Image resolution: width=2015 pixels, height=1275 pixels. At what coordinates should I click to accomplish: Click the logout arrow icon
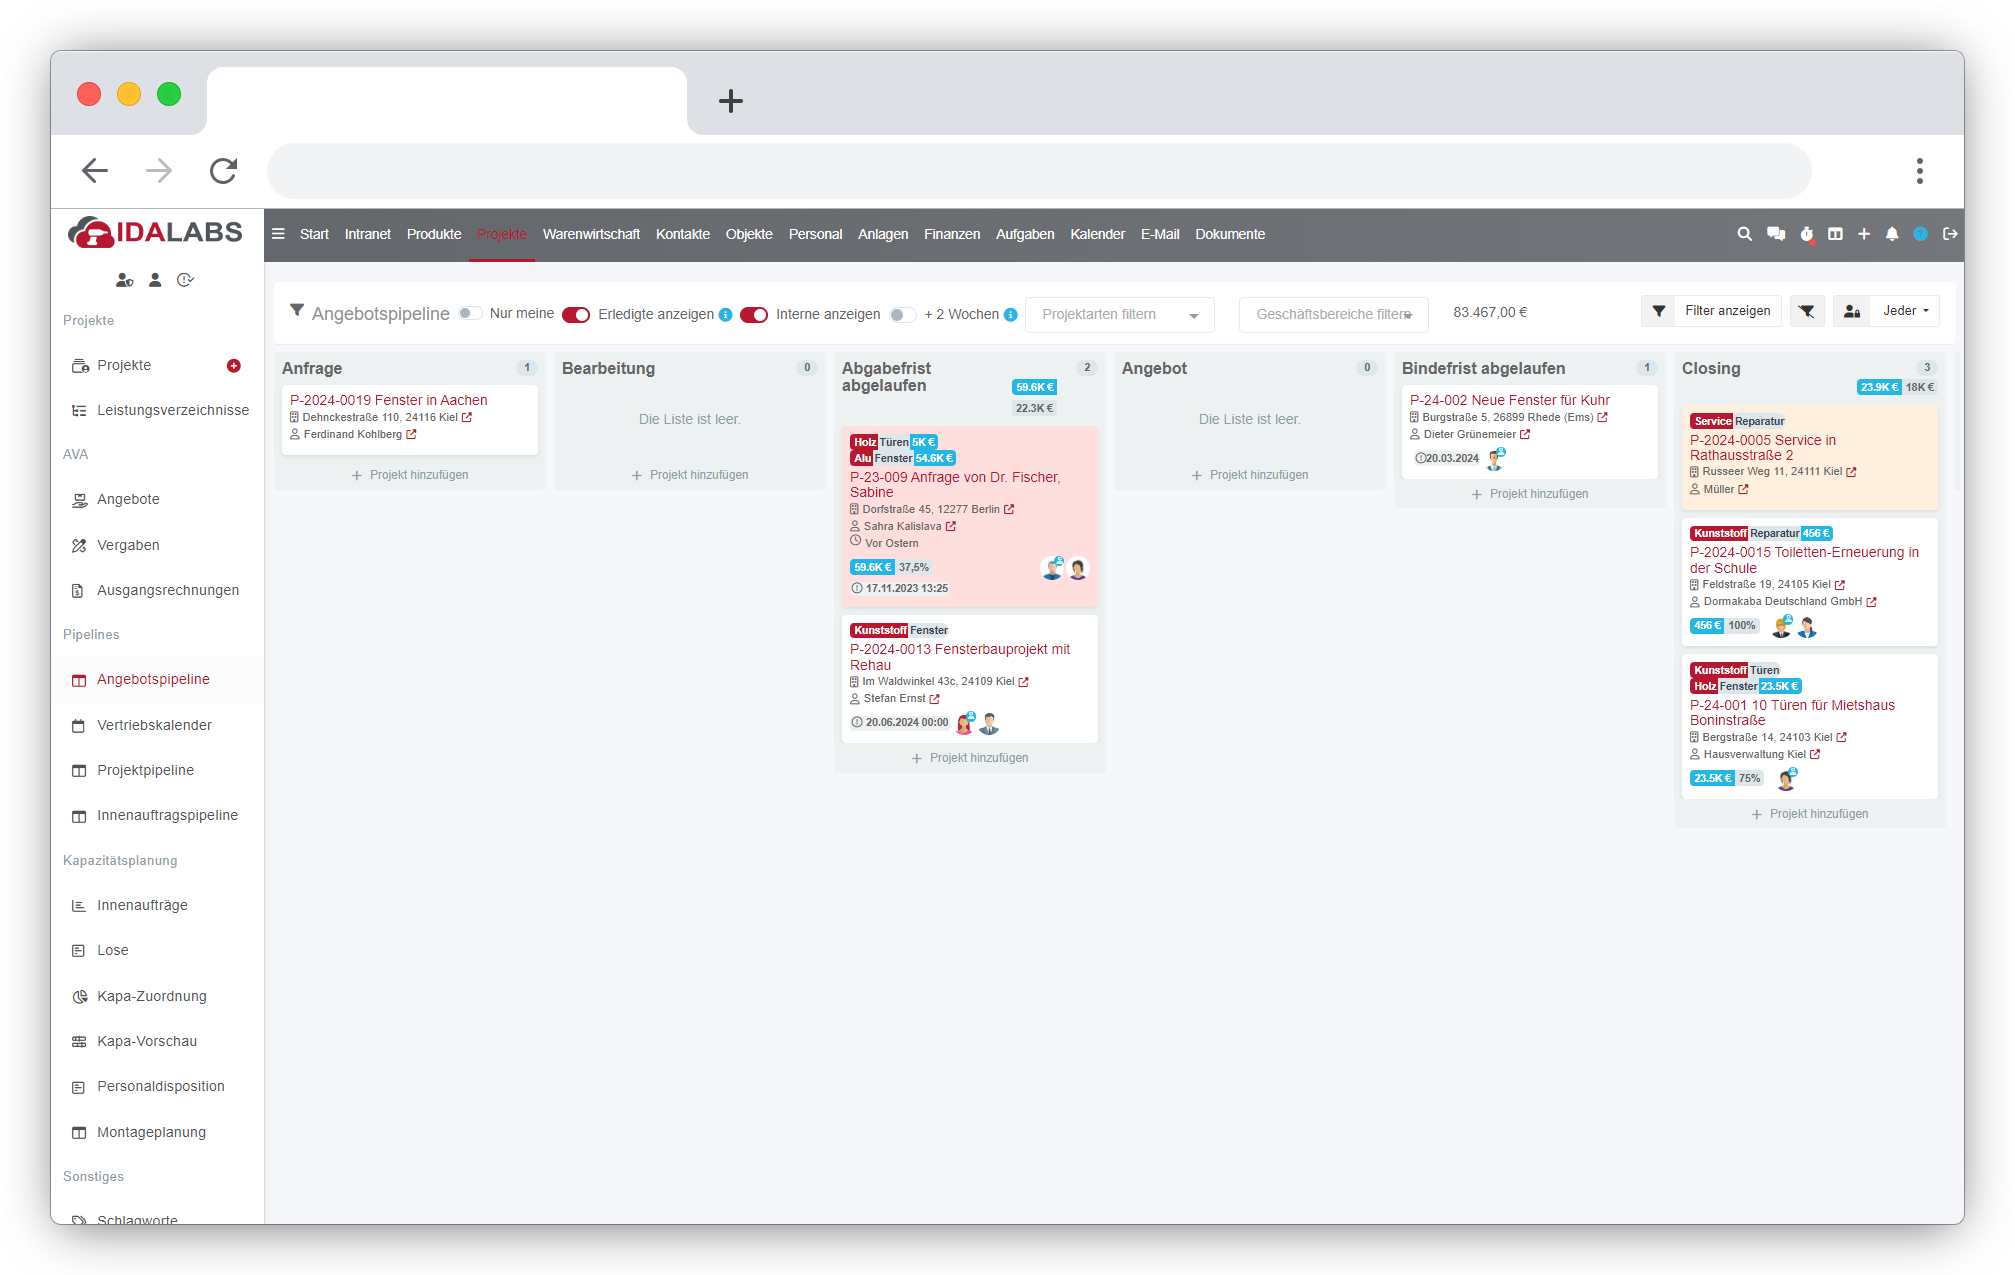[x=1949, y=234]
